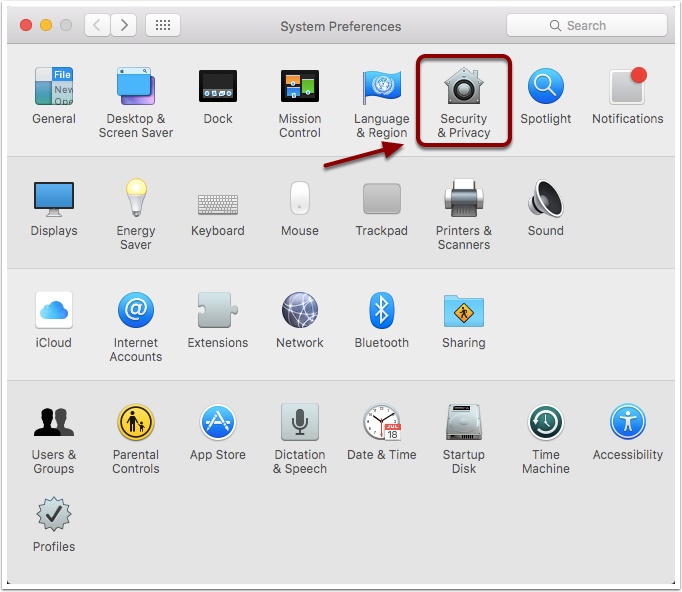Open Spotlight magnifier preferences
The width and height of the screenshot is (682, 592).
tap(545, 86)
